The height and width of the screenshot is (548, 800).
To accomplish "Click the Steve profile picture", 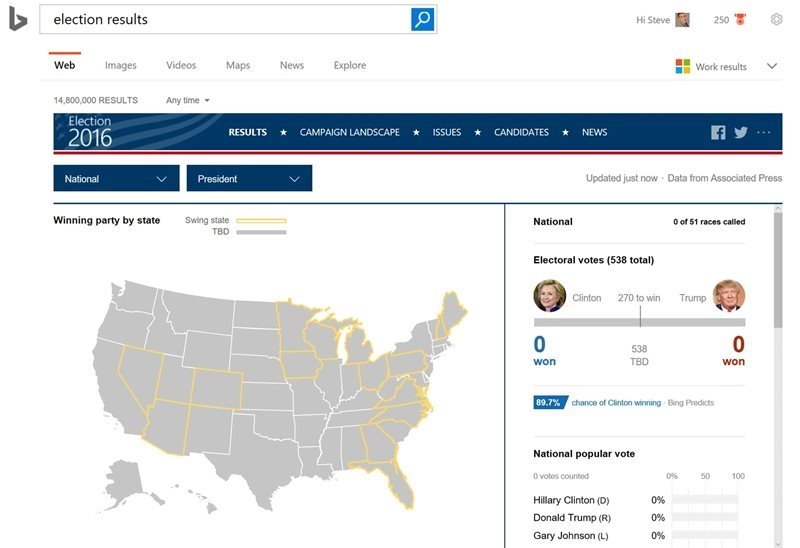I will pyautogui.click(x=683, y=19).
